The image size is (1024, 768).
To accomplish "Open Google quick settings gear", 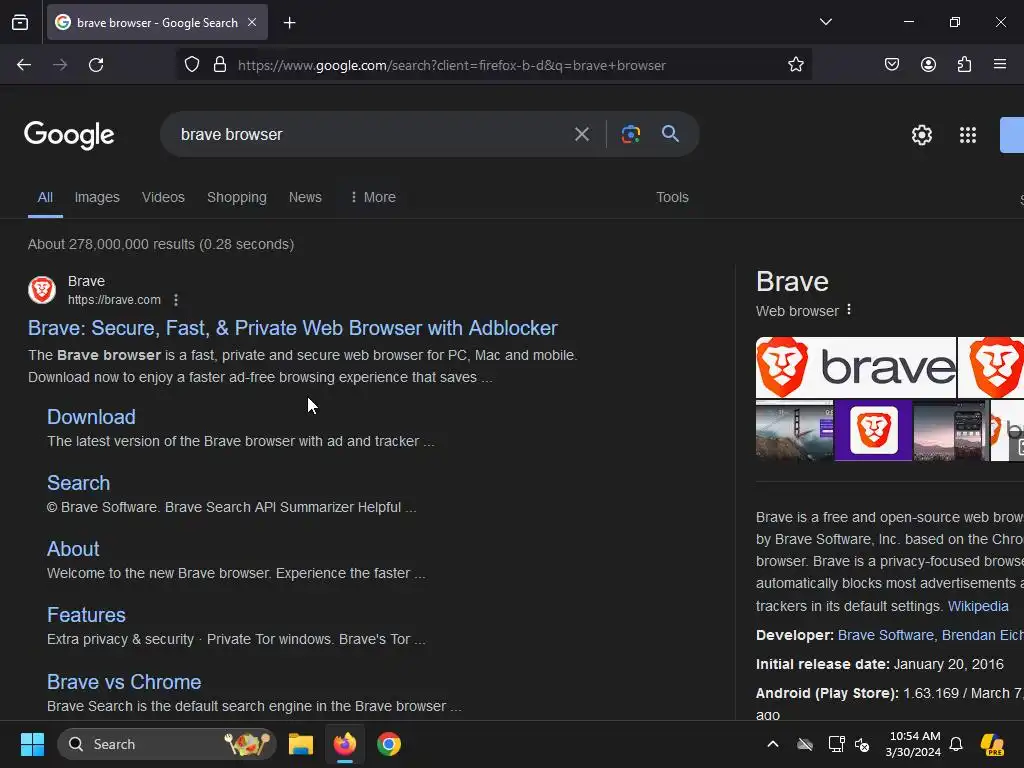I will 921,135.
